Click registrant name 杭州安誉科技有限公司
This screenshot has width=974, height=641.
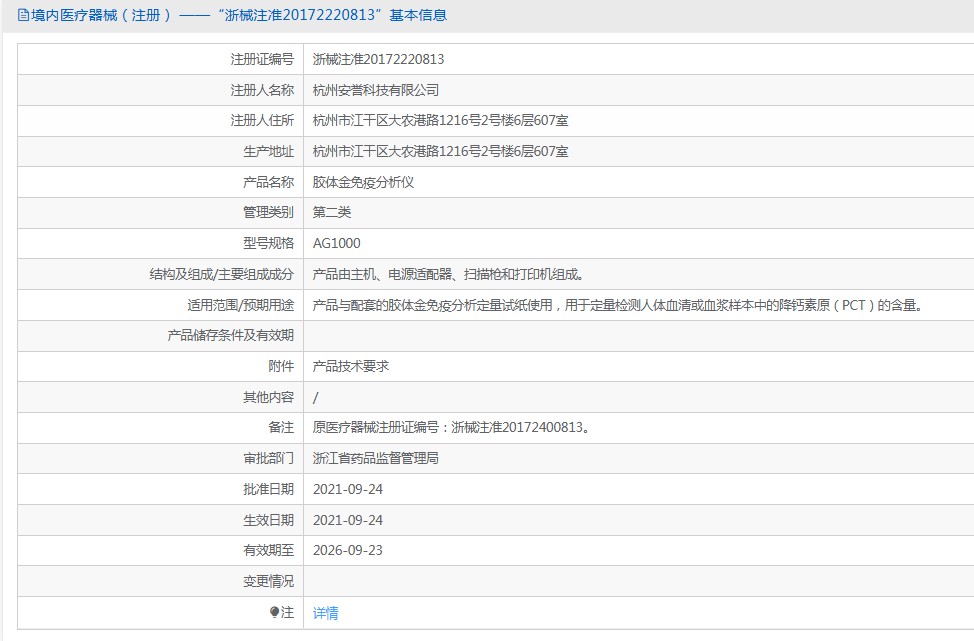point(376,90)
